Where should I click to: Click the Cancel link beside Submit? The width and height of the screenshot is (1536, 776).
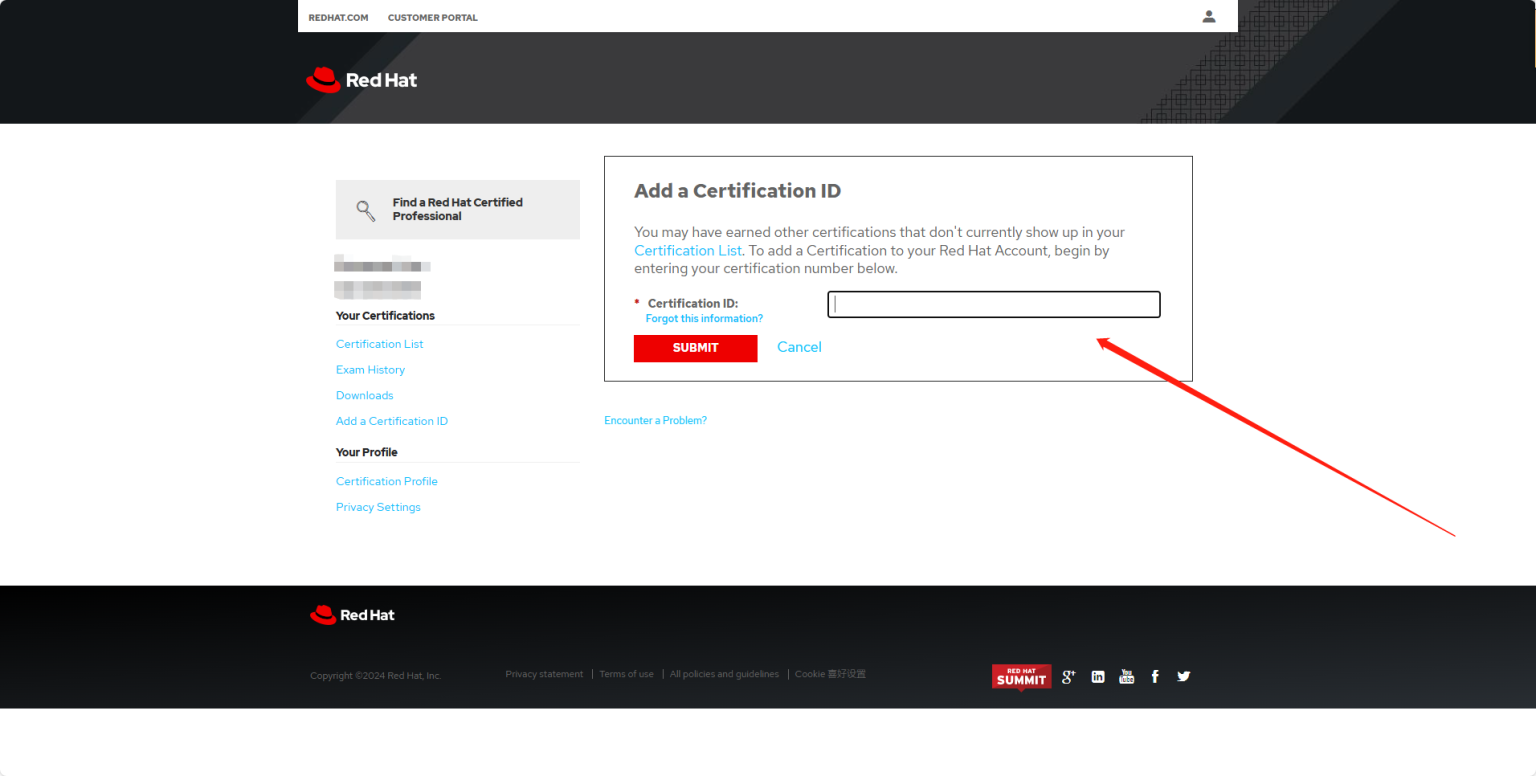[x=799, y=347]
